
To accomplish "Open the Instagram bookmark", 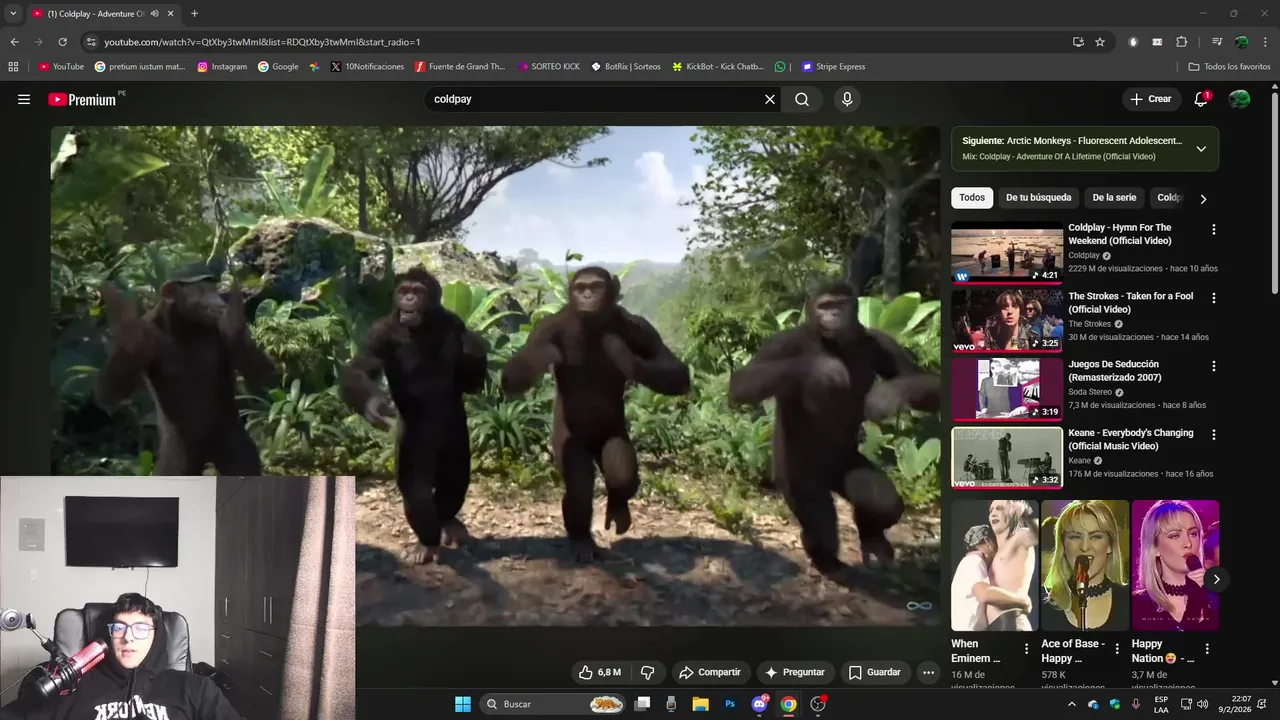I will click(x=222, y=67).
